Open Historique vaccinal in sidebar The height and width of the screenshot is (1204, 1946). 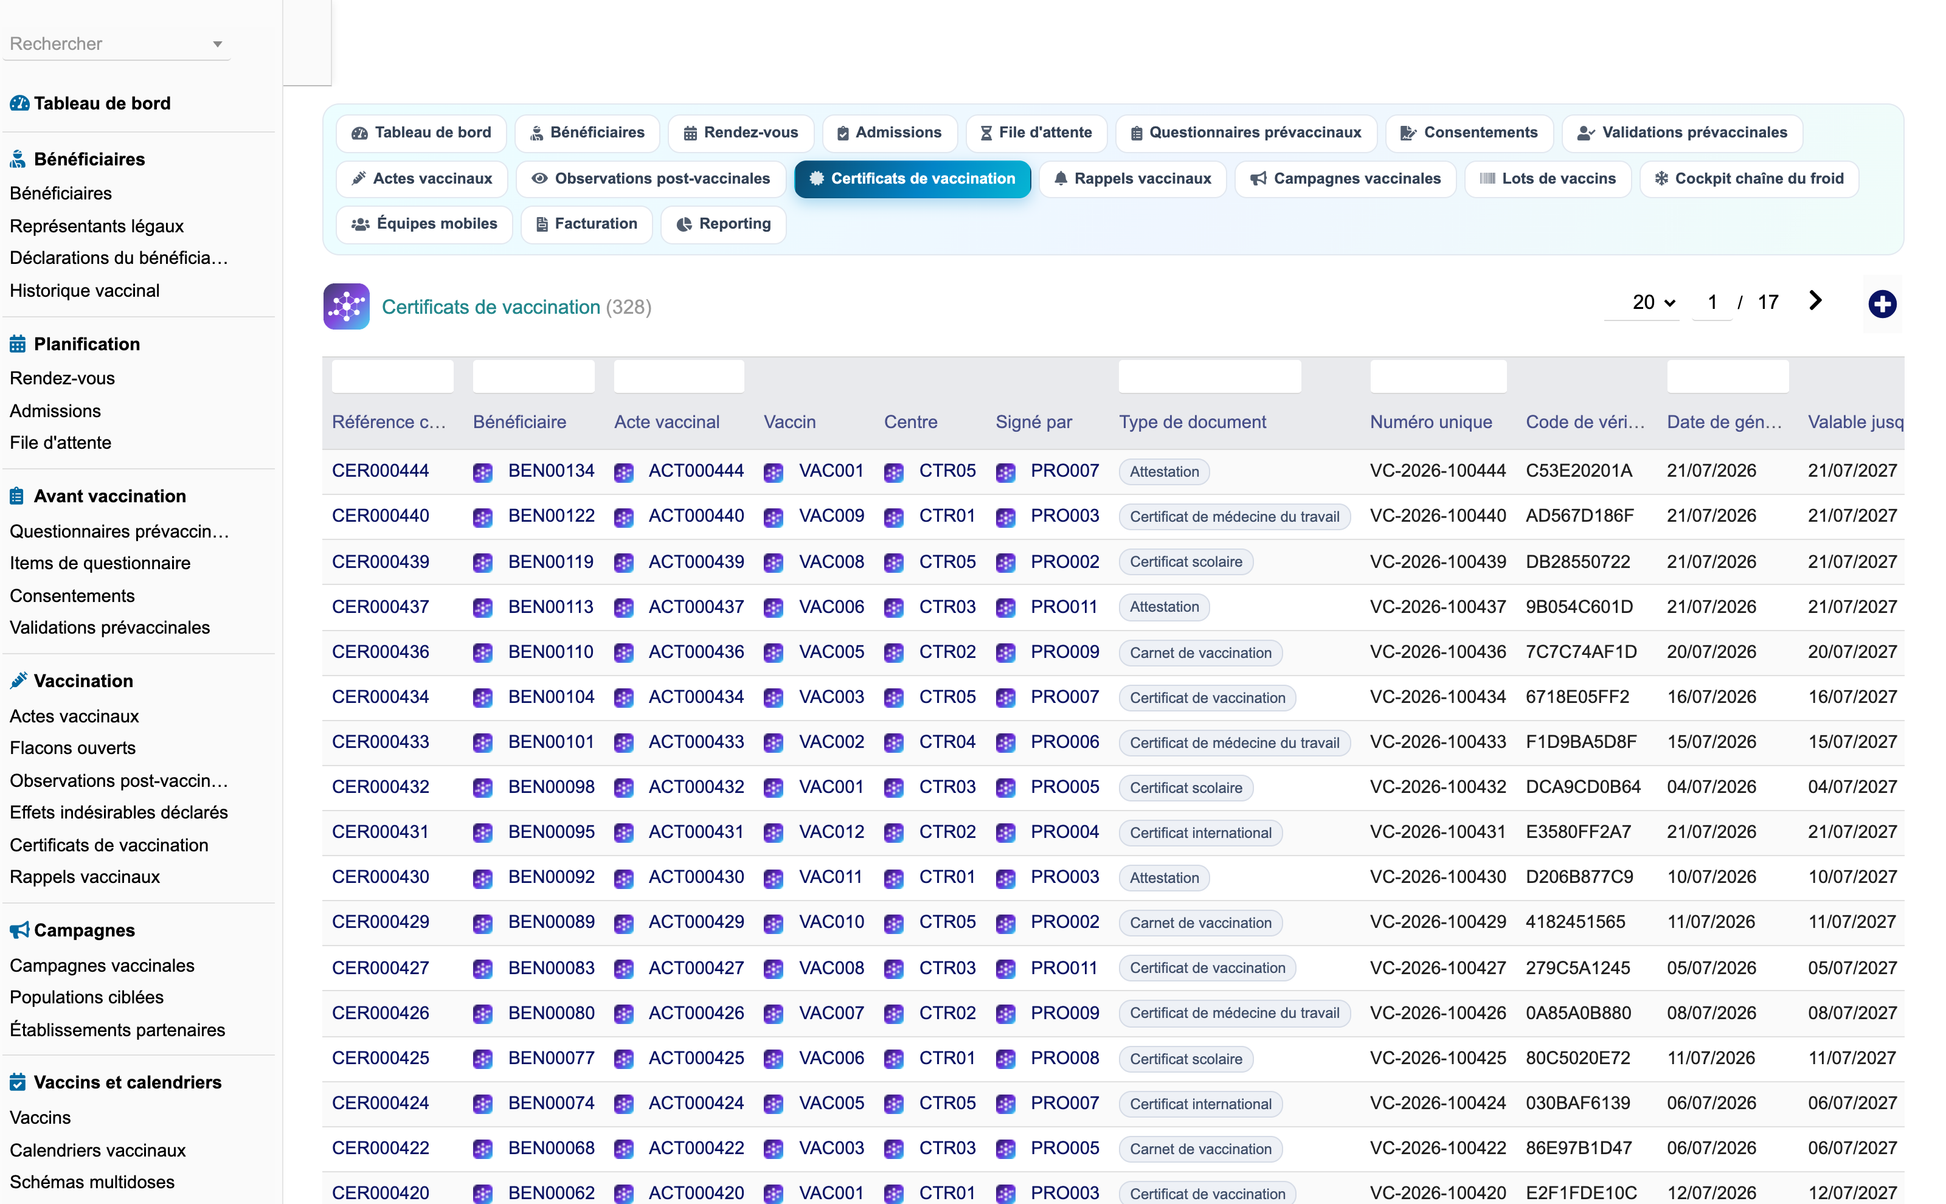click(x=85, y=291)
